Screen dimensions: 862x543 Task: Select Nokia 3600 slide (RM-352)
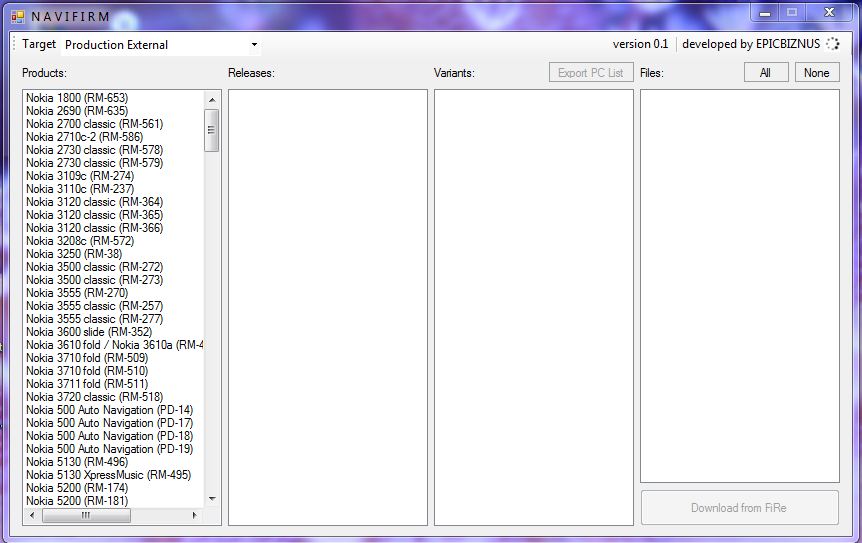[x=89, y=332]
